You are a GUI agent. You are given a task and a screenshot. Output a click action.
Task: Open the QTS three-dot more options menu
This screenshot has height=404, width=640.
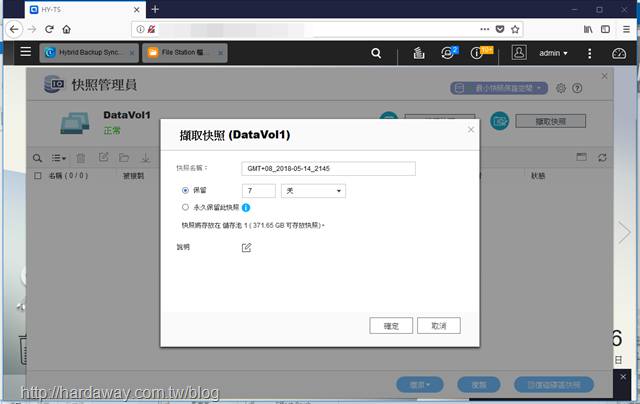pyautogui.click(x=589, y=53)
